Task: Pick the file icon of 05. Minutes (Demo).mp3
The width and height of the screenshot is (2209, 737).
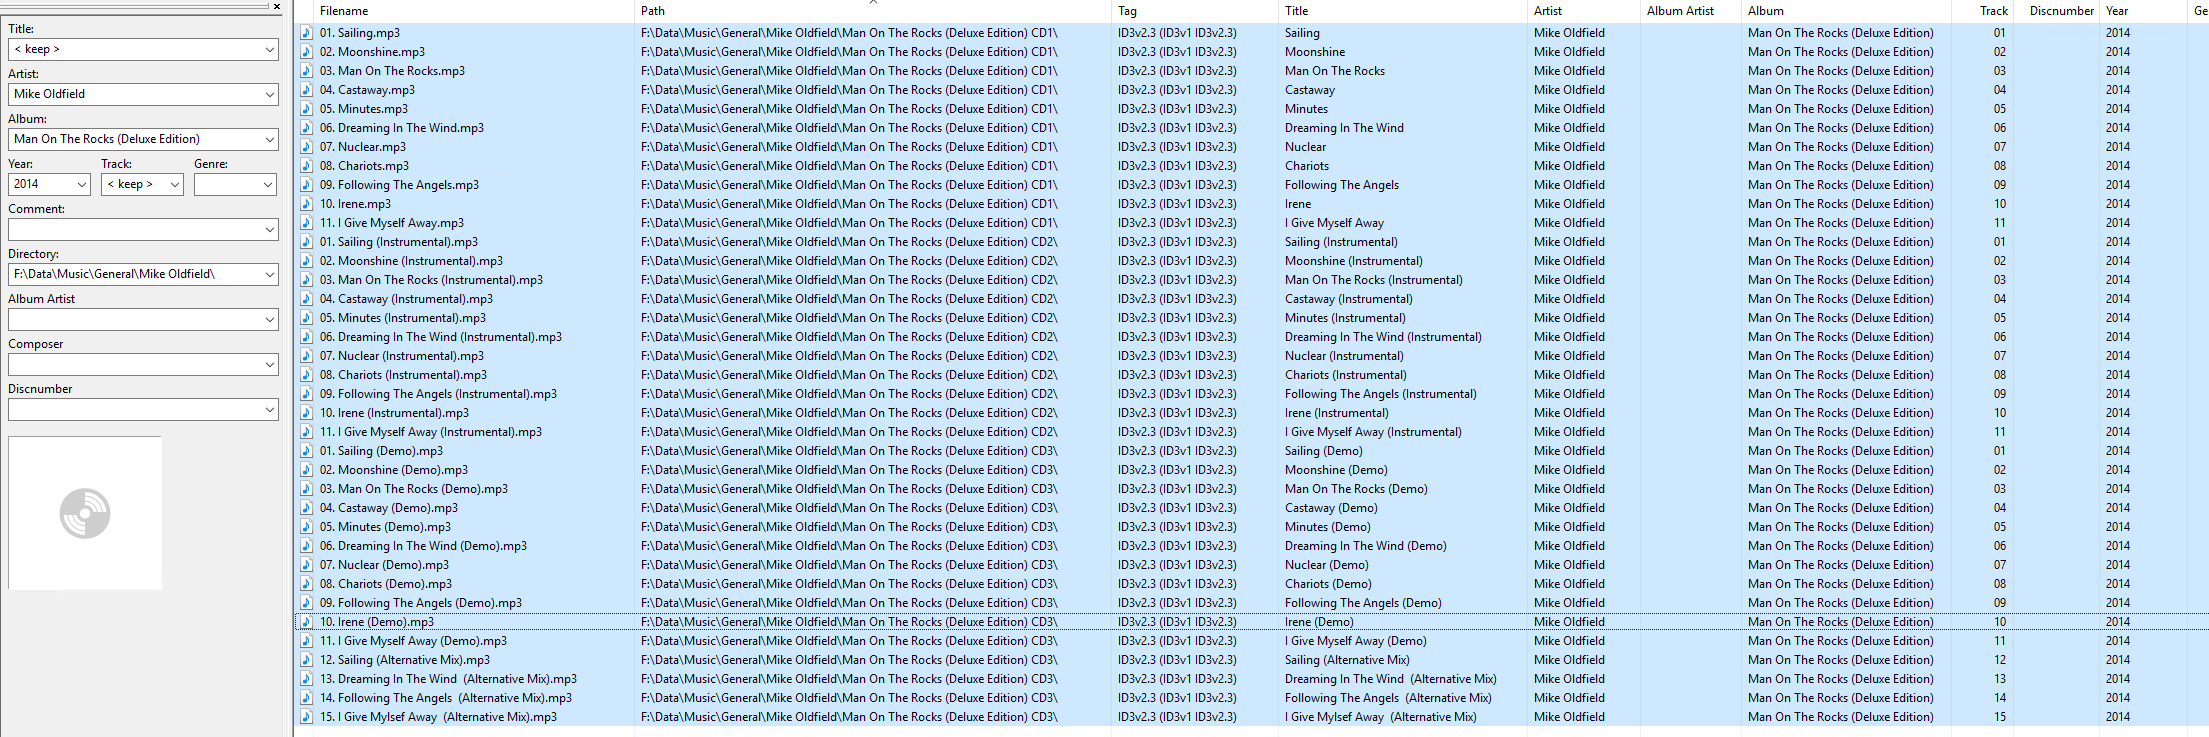Action: pyautogui.click(x=306, y=527)
